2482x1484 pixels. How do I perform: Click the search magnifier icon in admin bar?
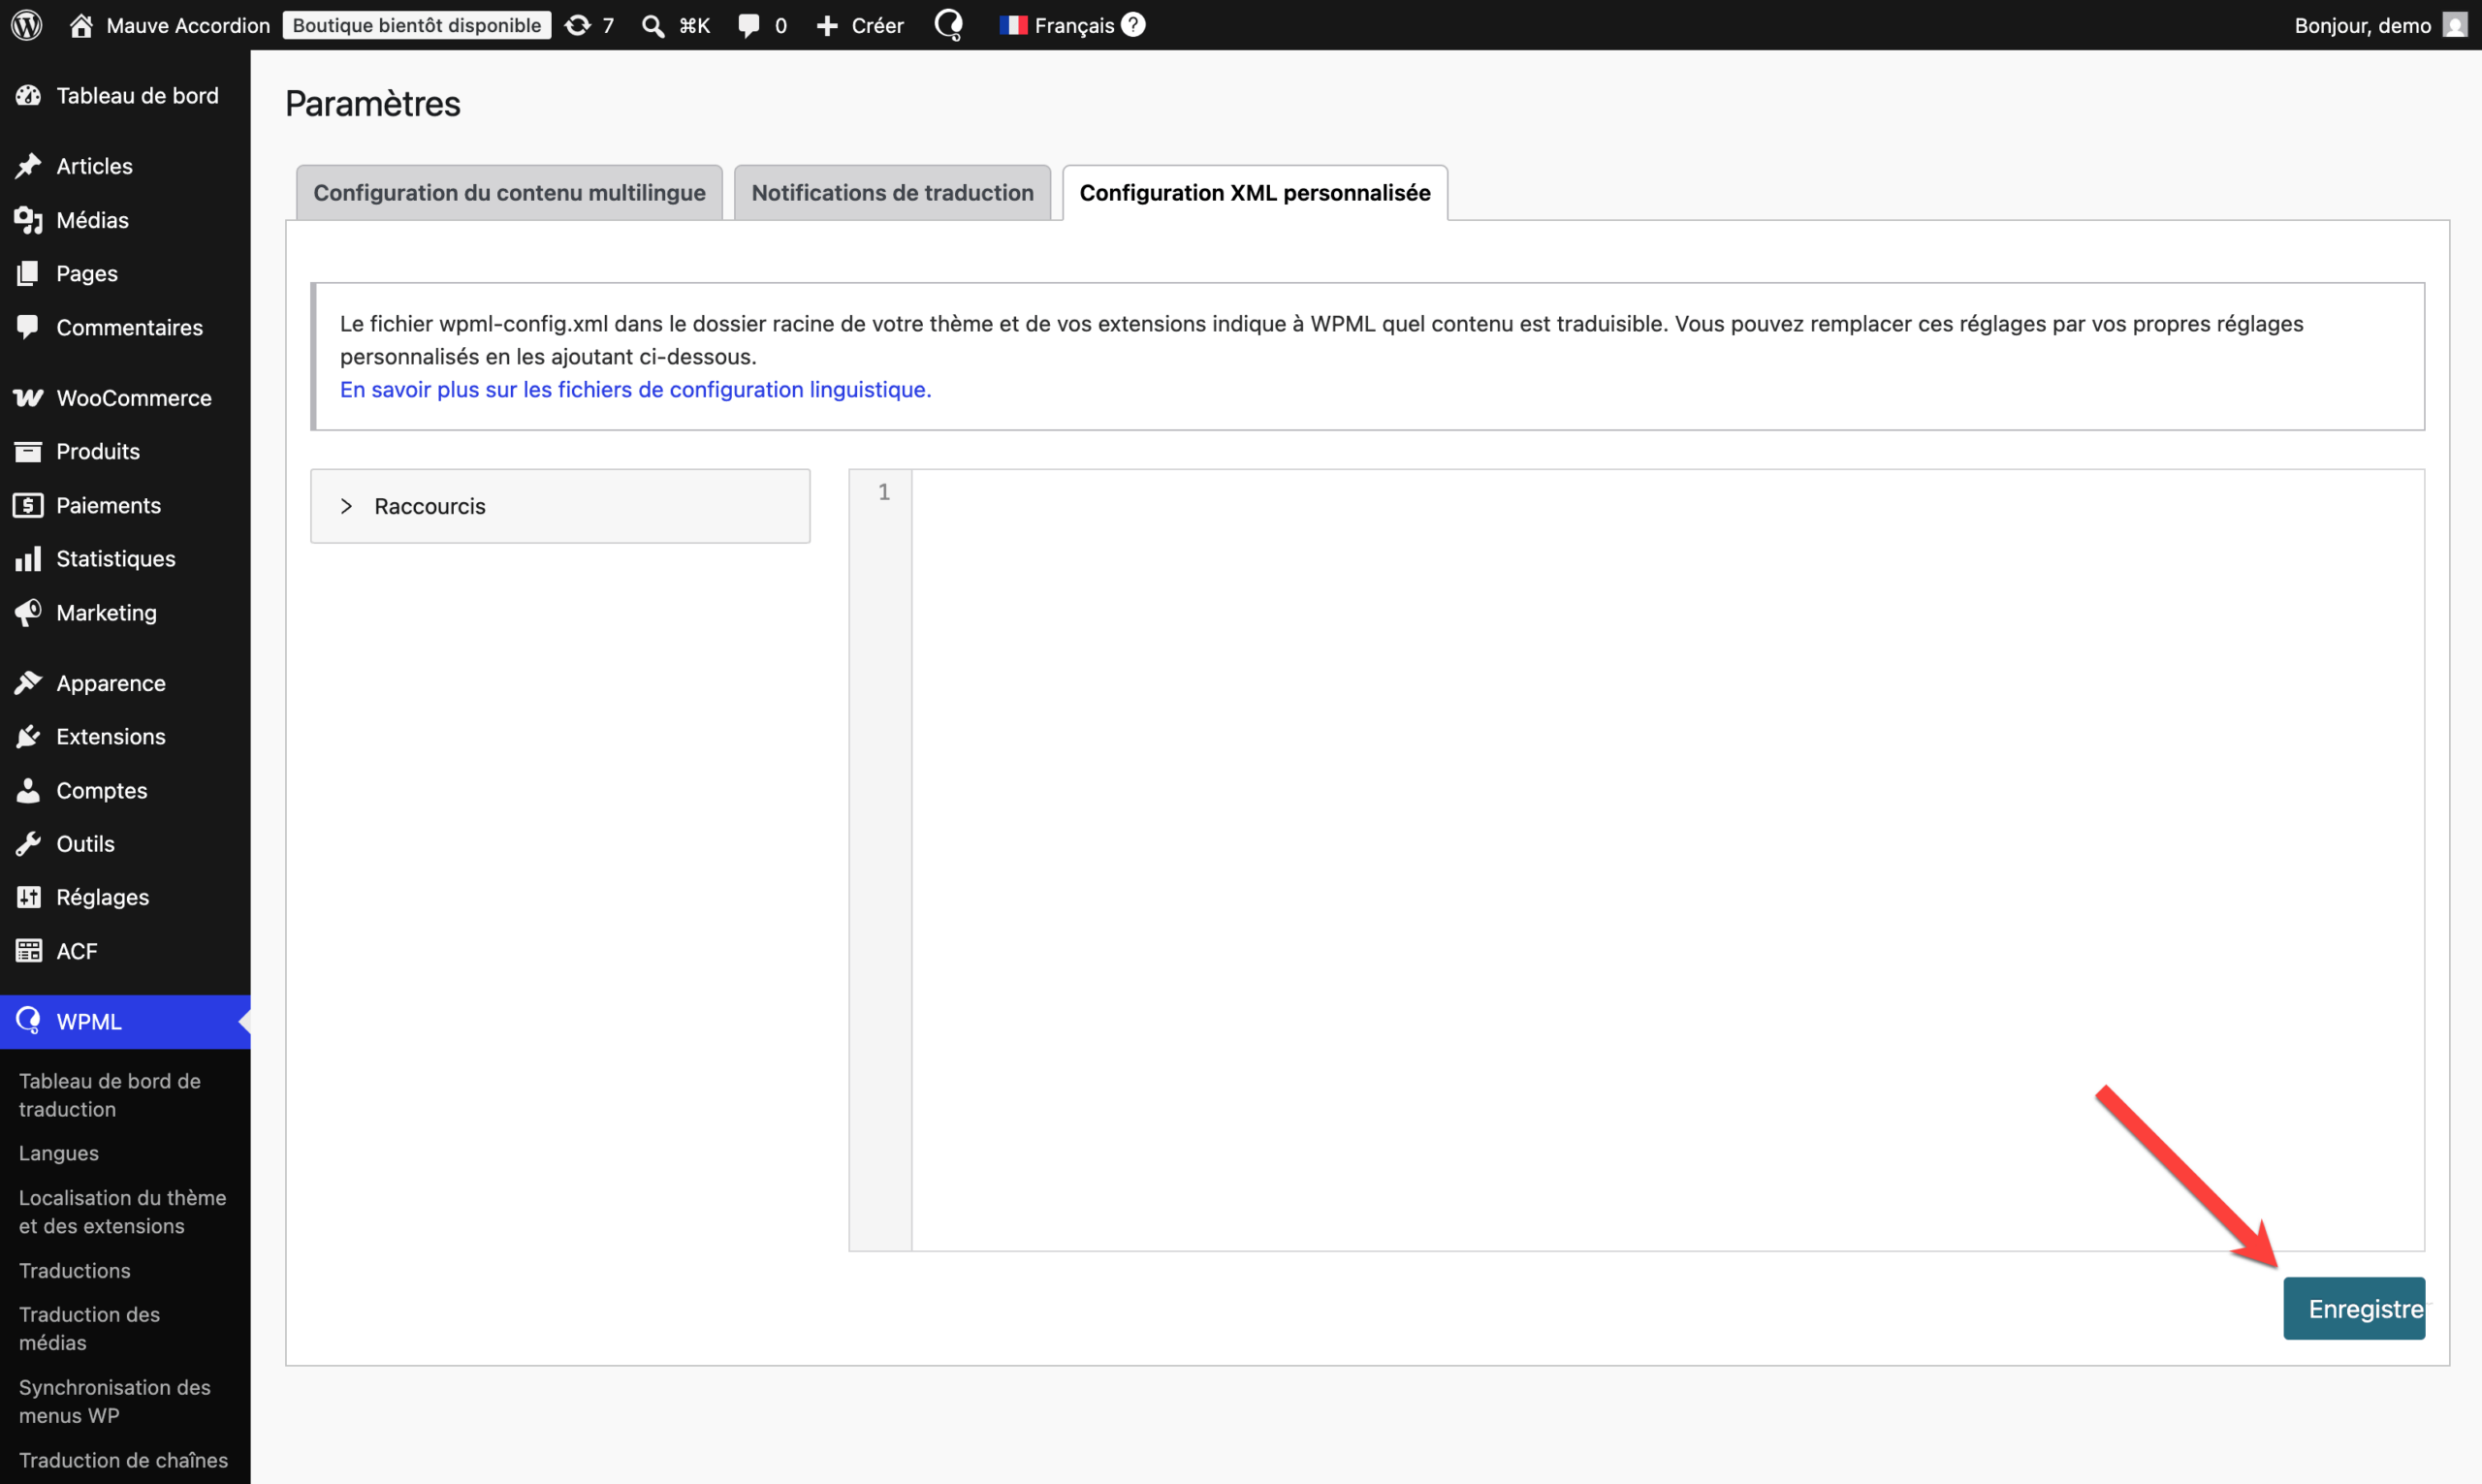point(653,25)
